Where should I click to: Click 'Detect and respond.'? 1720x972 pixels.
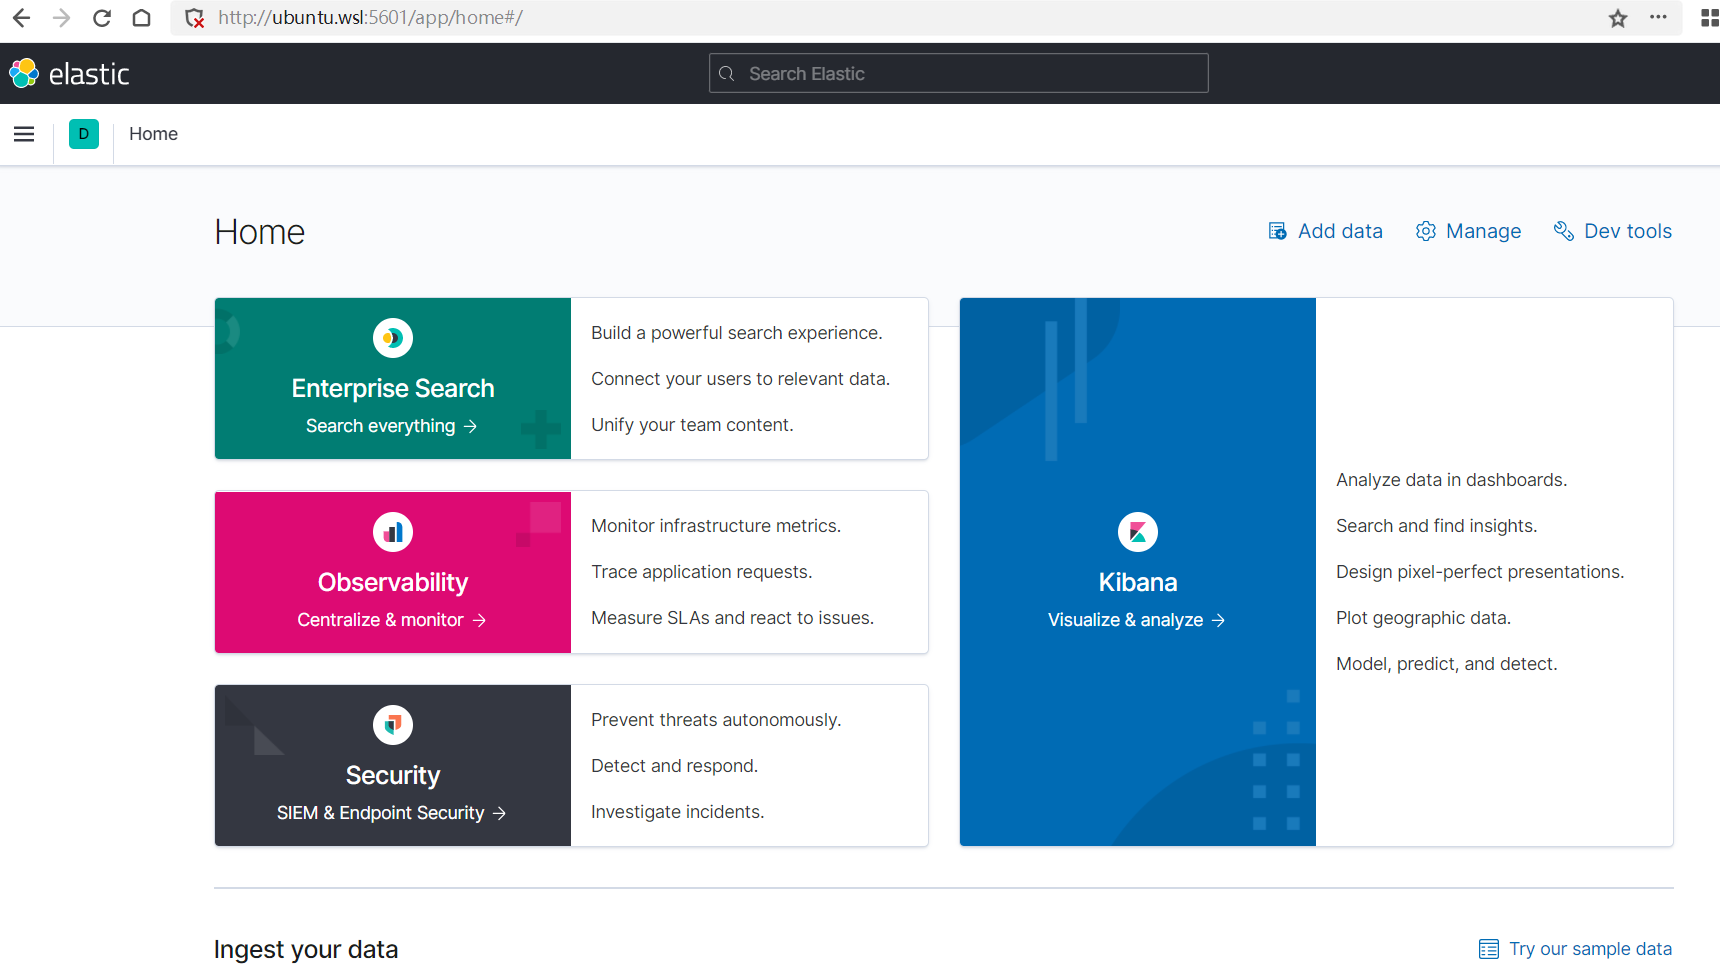[x=674, y=766]
